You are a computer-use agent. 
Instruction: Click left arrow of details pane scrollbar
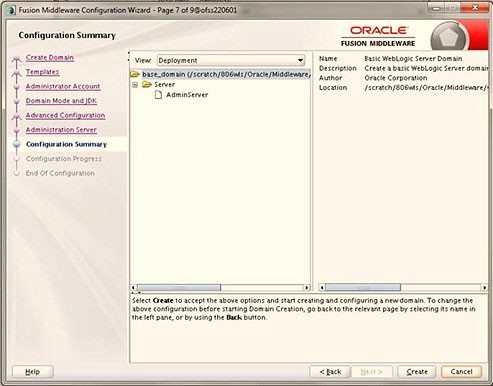pyautogui.click(x=322, y=287)
